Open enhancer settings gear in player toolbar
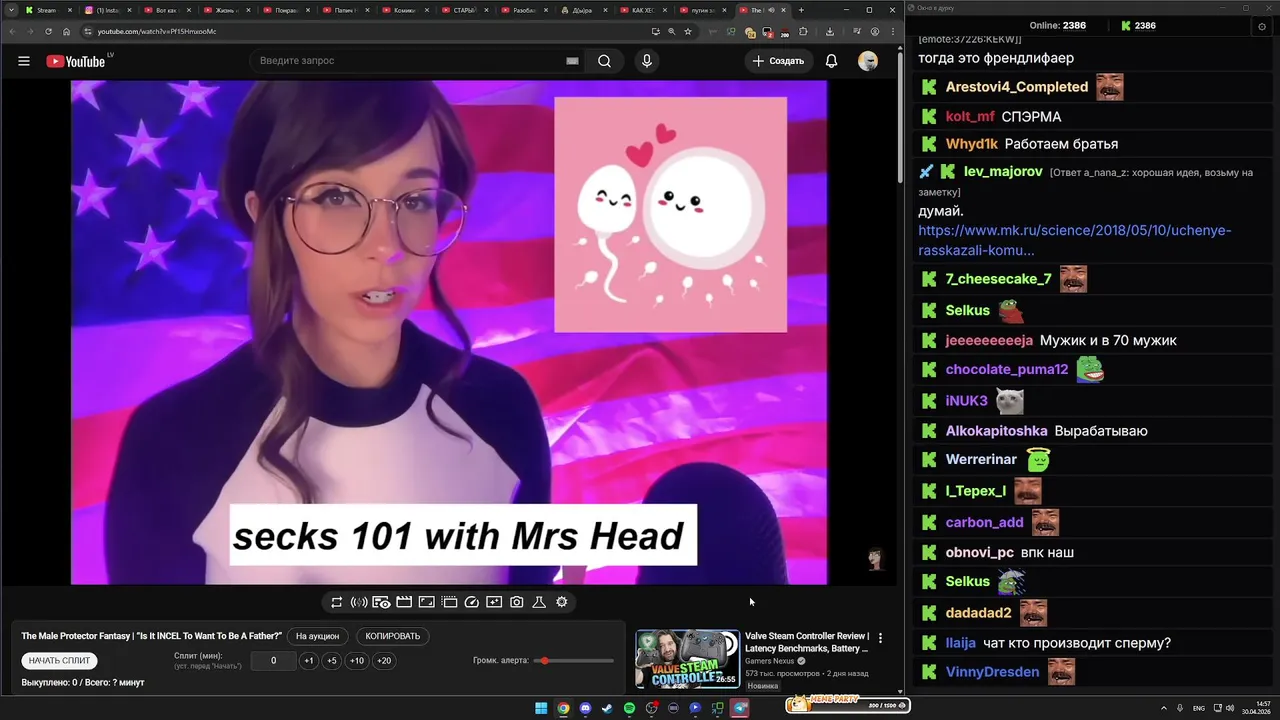Viewport: 1280px width, 720px height. (562, 602)
